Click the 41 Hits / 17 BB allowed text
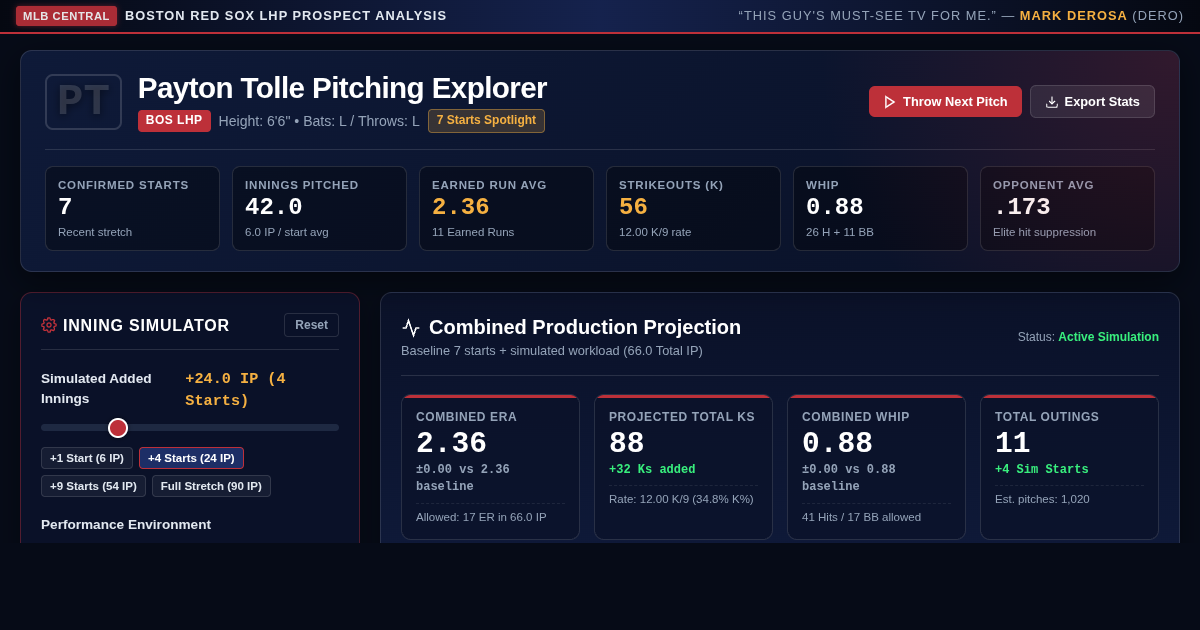Image resolution: width=1200 pixels, height=630 pixels. [x=861, y=517]
